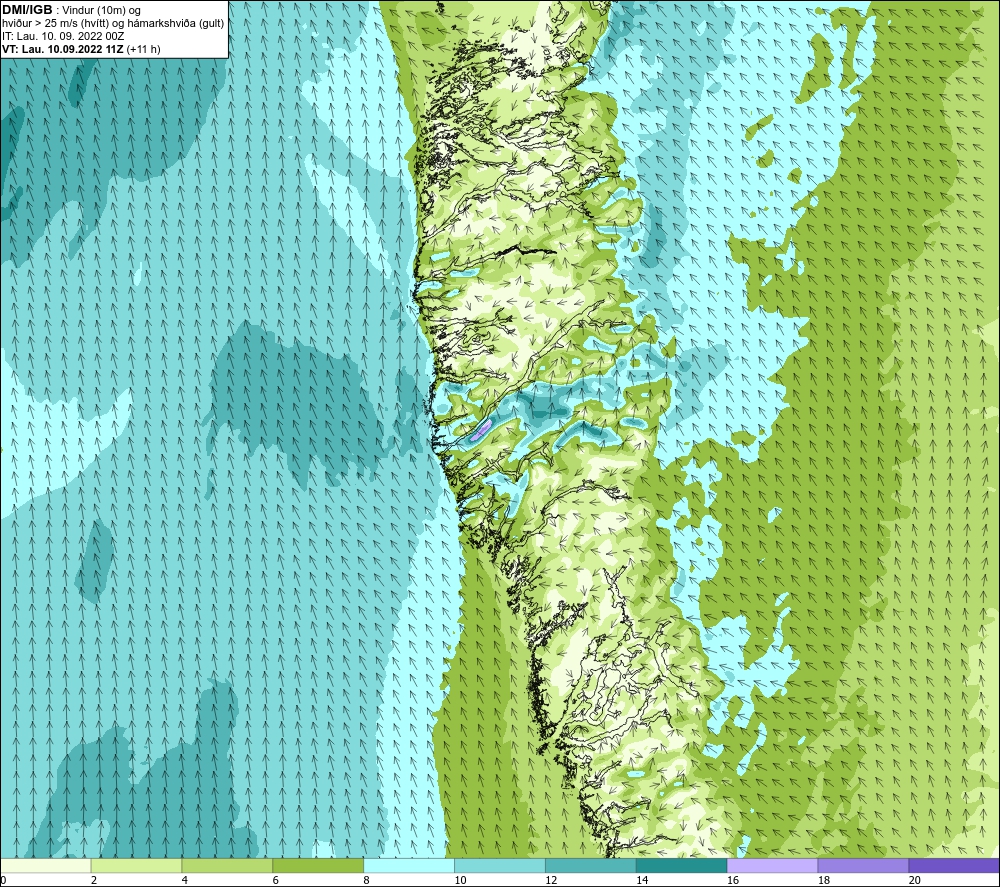The height and width of the screenshot is (887, 1000).
Task: Click the "DMI/IGB" bold title text
Action: point(27,10)
